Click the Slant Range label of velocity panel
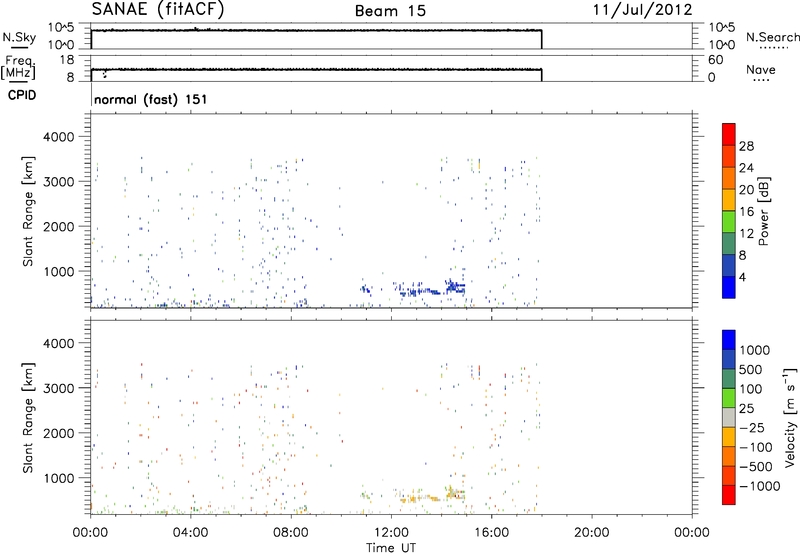The image size is (800, 554). (28, 418)
